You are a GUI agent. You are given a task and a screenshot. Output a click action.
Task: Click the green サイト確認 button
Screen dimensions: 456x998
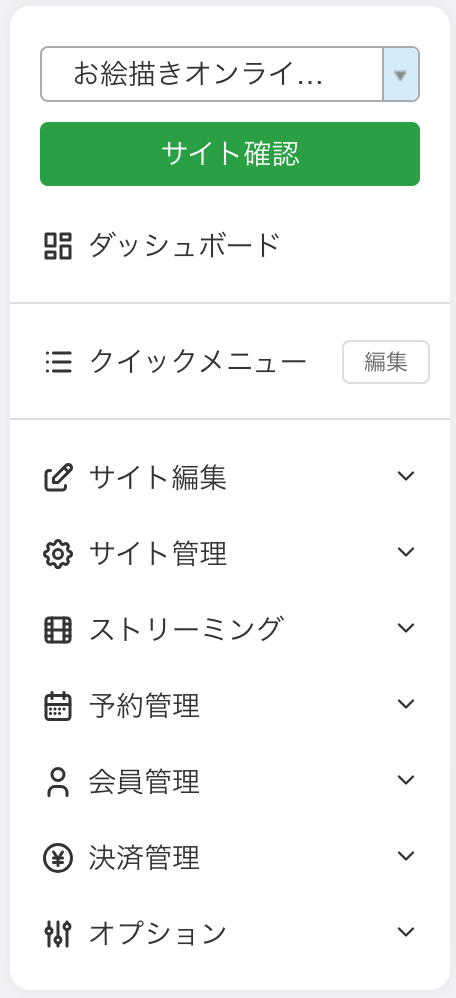pyautogui.click(x=230, y=154)
